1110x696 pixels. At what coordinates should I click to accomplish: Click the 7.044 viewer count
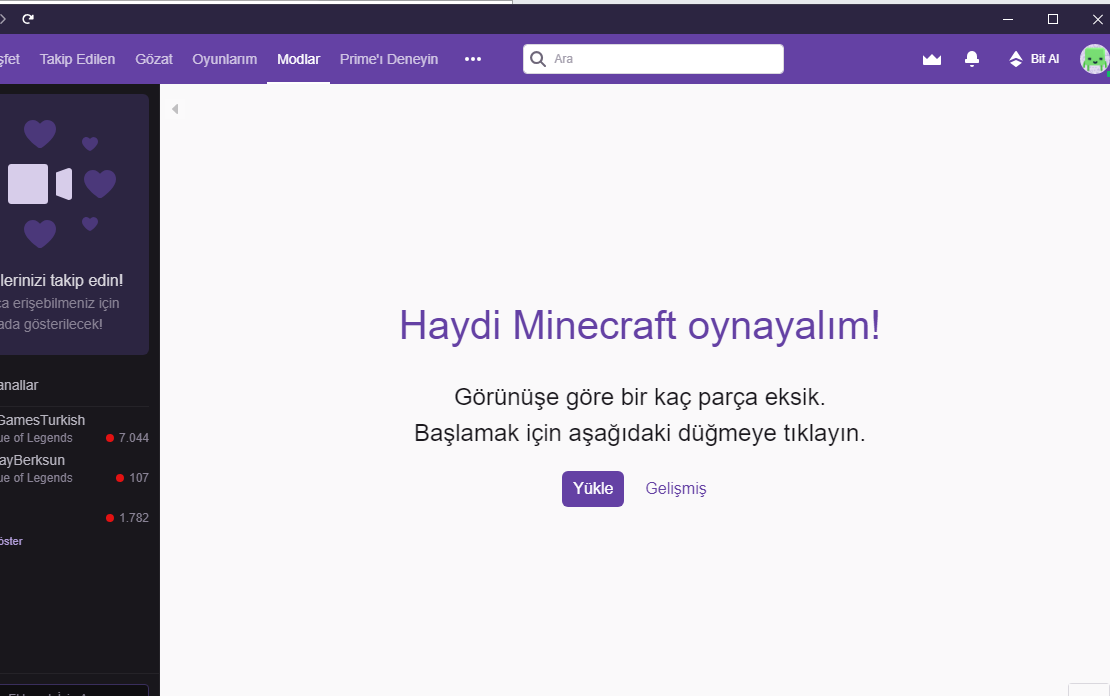[x=134, y=438]
